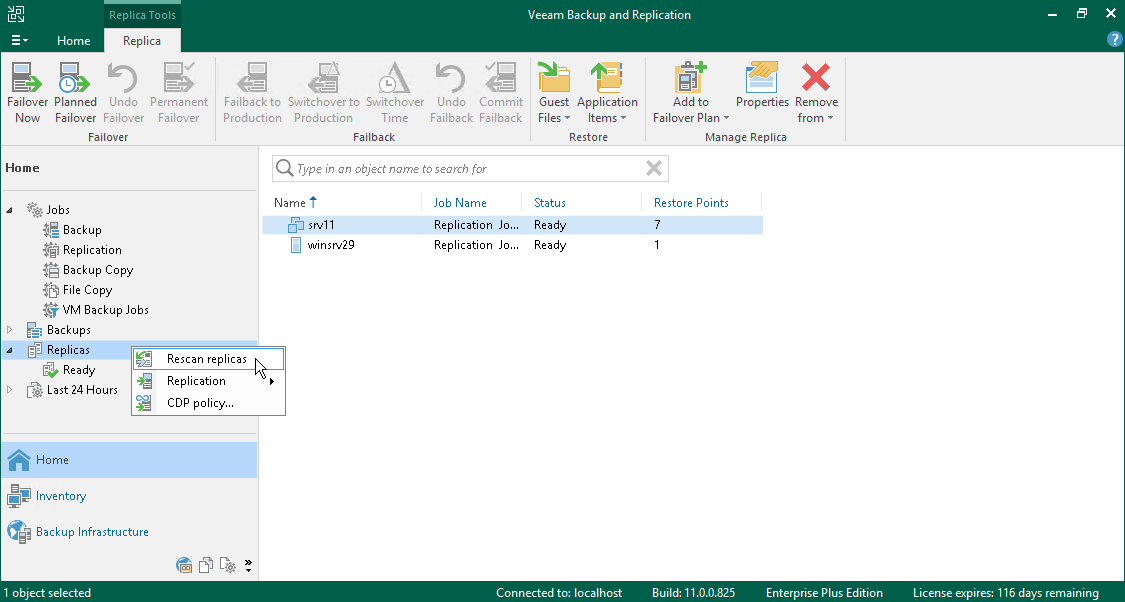Open the Application Items restore dropdown
The image size is (1125, 602).
tap(607, 93)
